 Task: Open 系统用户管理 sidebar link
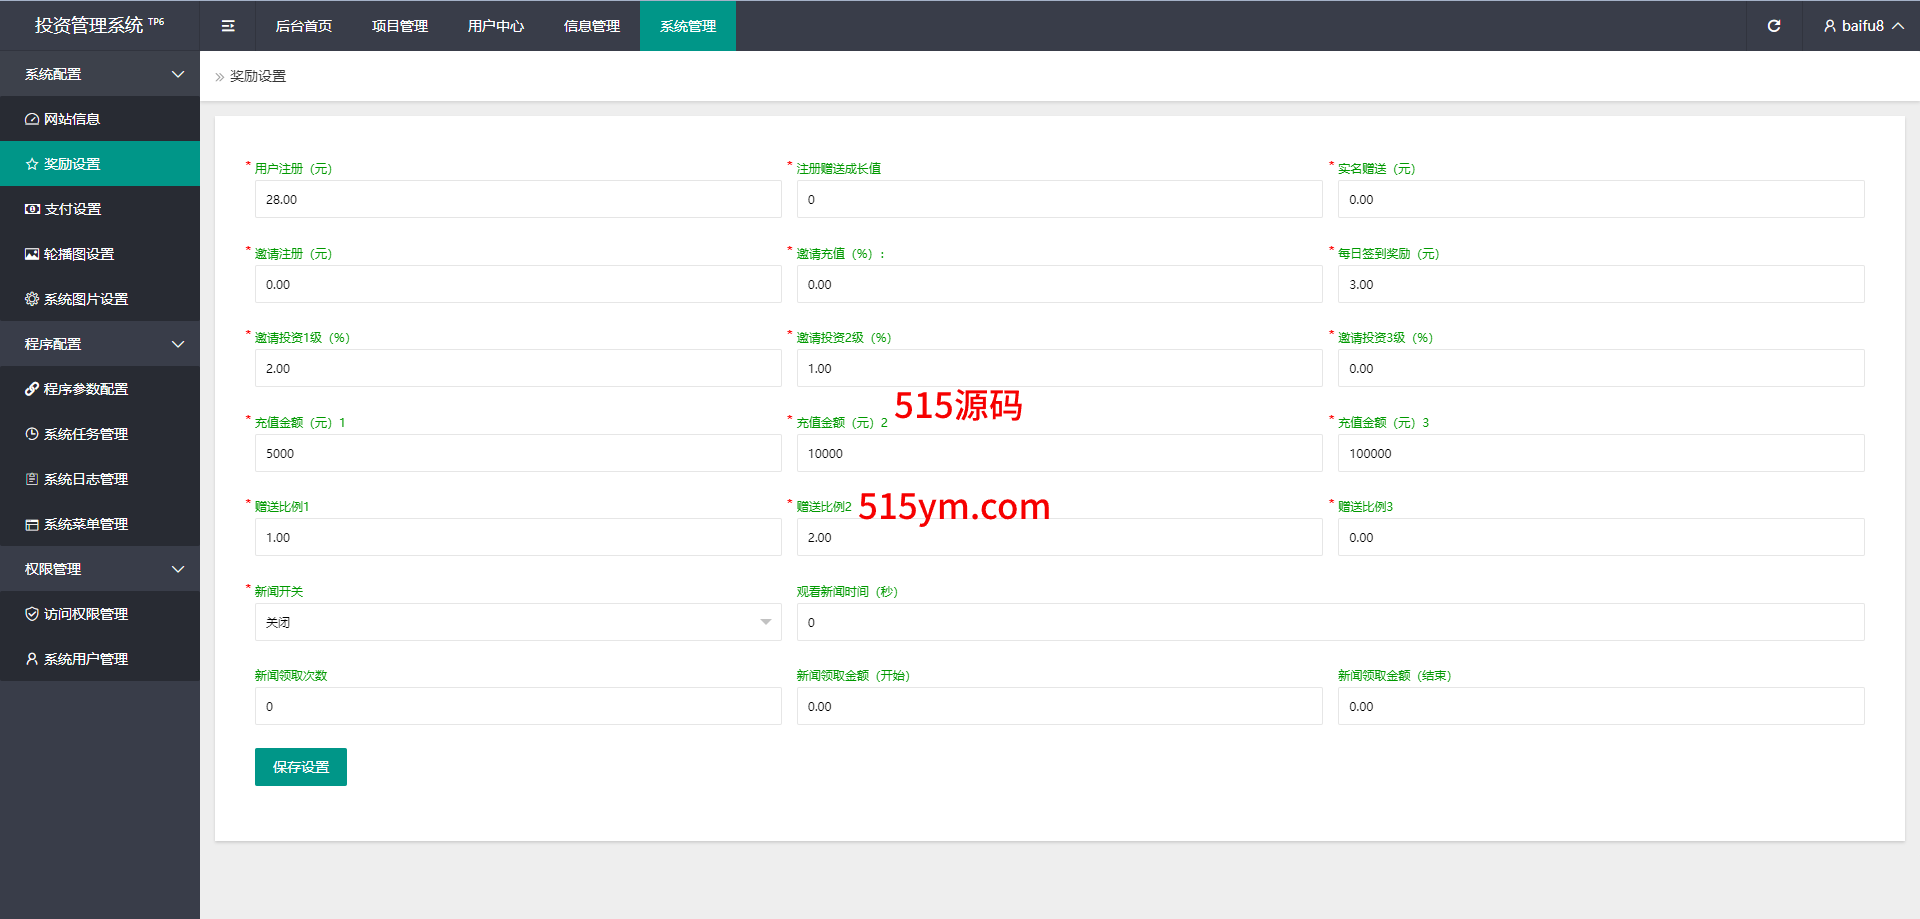pos(100,659)
